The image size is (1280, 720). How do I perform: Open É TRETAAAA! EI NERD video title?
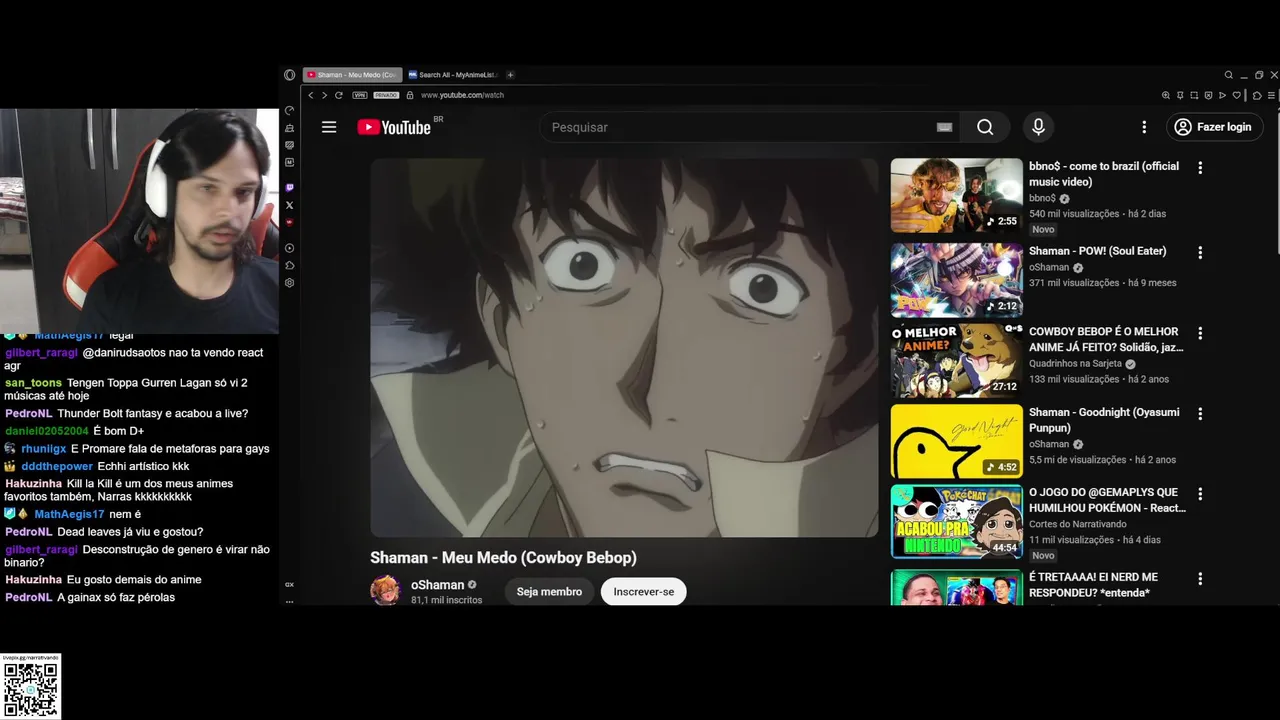coord(1093,585)
